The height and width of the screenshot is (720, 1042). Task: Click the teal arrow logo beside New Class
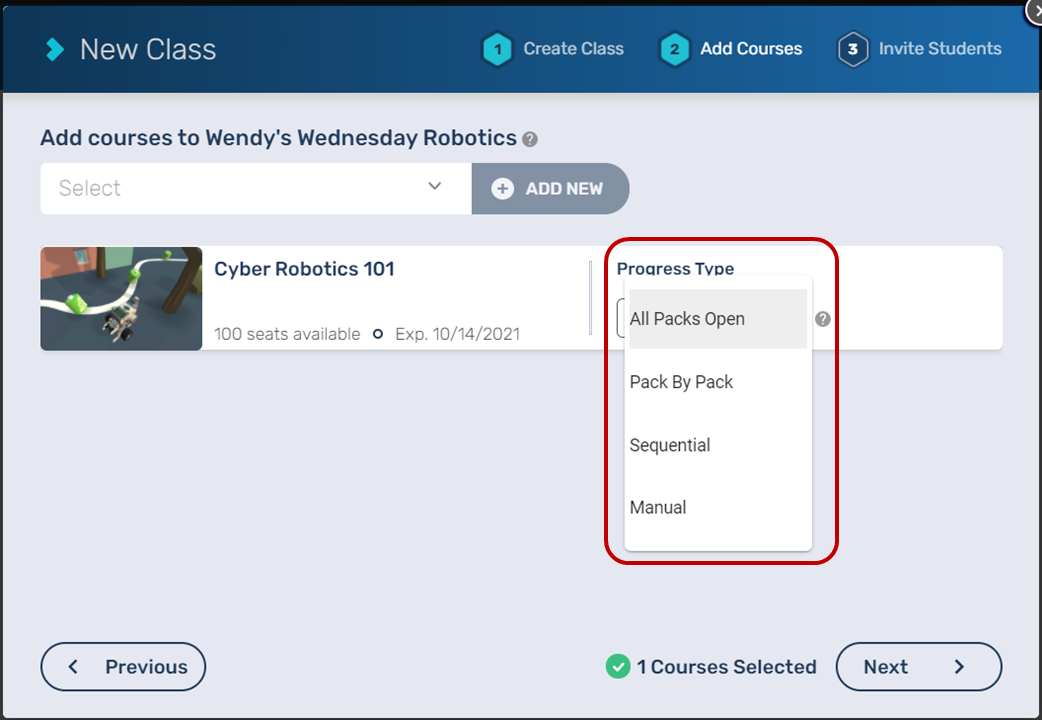pyautogui.click(x=56, y=49)
